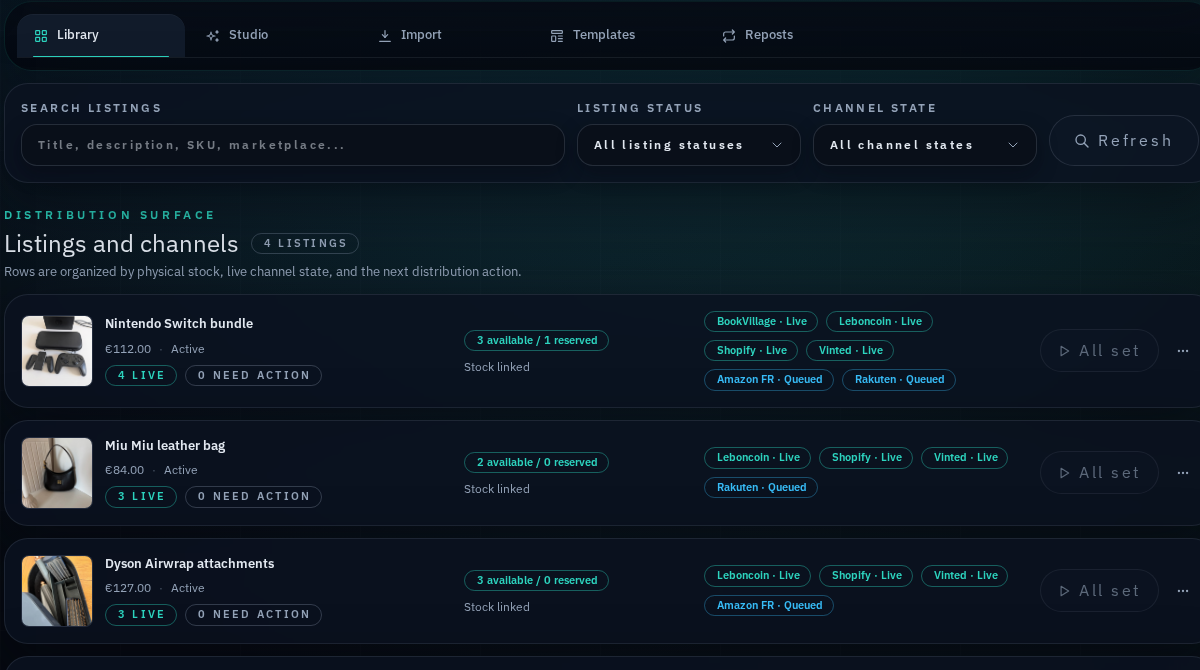Viewport: 1200px width, 670px height.
Task: Click the Library grid icon
Action: click(x=41, y=36)
